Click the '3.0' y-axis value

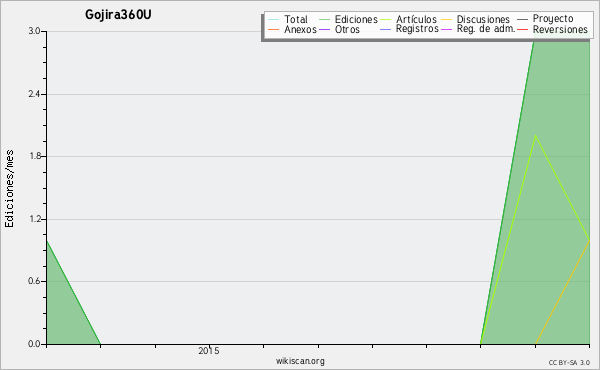(x=34, y=31)
